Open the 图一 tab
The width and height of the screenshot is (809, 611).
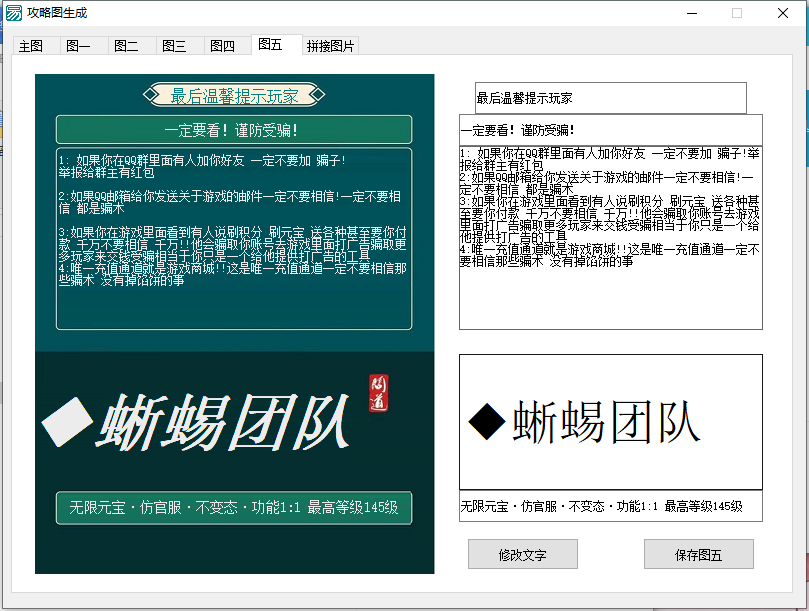coord(78,46)
